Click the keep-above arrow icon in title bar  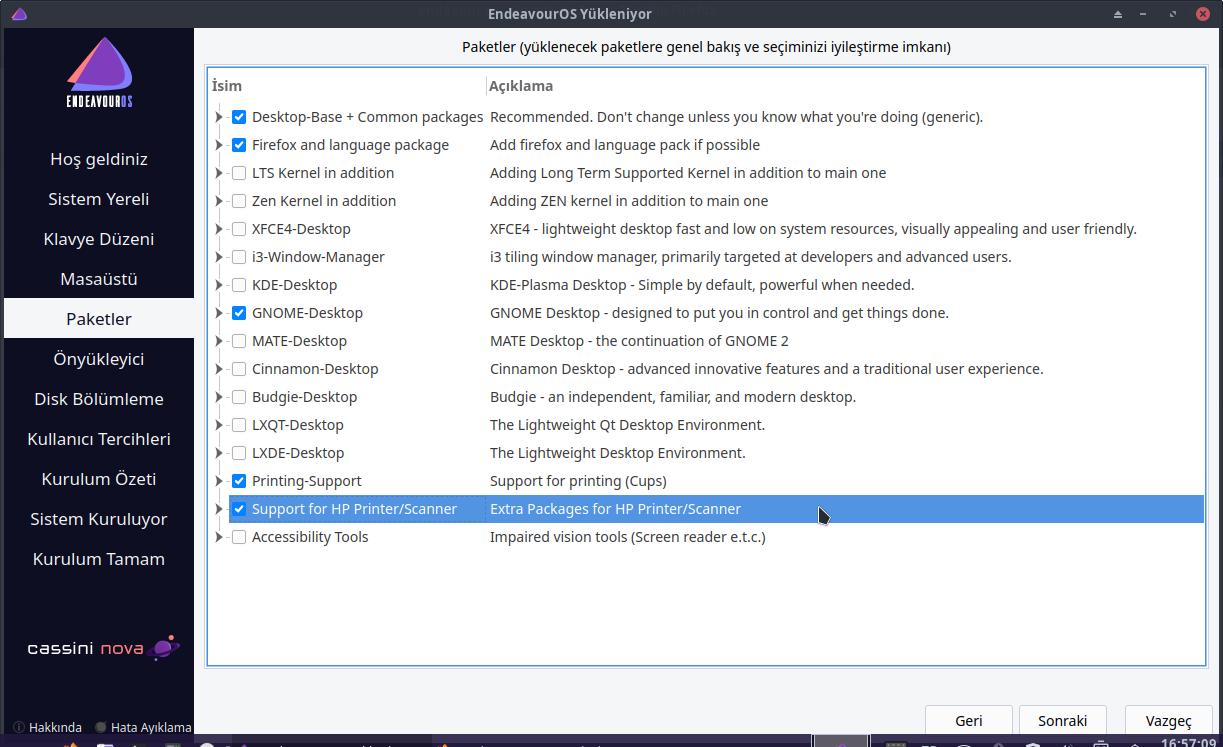click(1118, 14)
